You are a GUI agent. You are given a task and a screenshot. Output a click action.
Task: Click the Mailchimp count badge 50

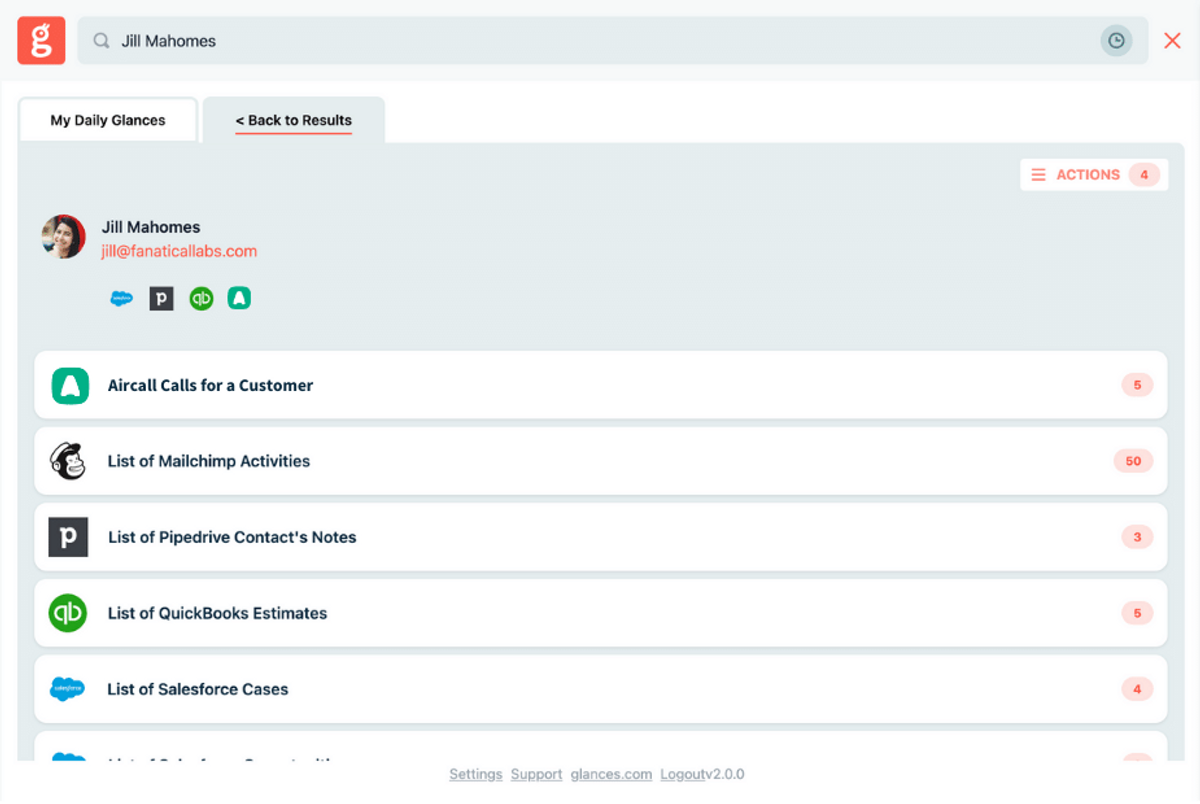(1133, 461)
